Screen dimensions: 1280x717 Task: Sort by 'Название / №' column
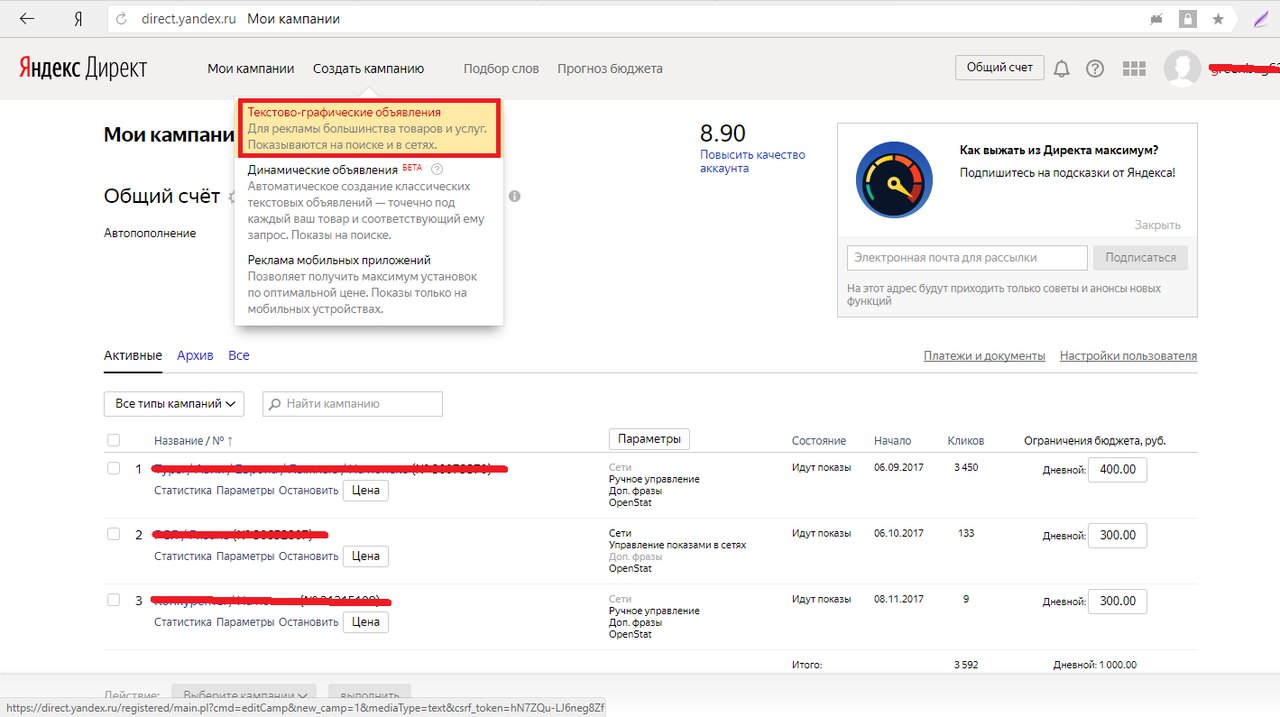pos(193,441)
